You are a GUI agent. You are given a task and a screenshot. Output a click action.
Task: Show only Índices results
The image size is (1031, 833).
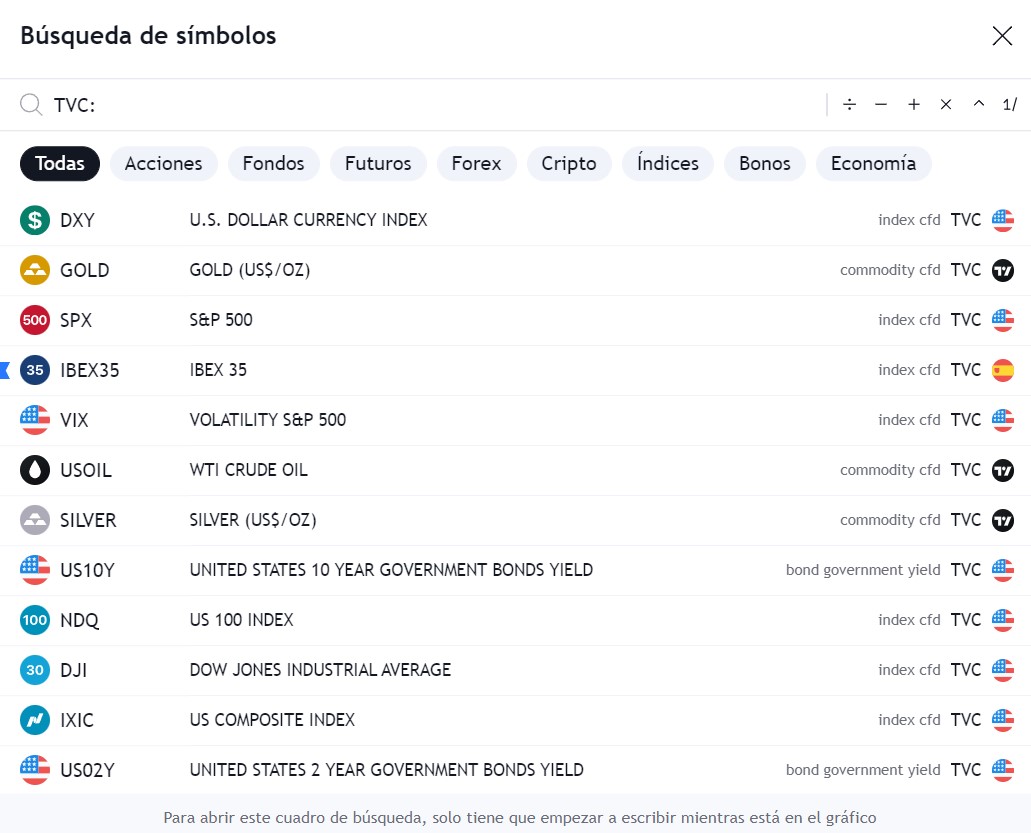coord(668,163)
